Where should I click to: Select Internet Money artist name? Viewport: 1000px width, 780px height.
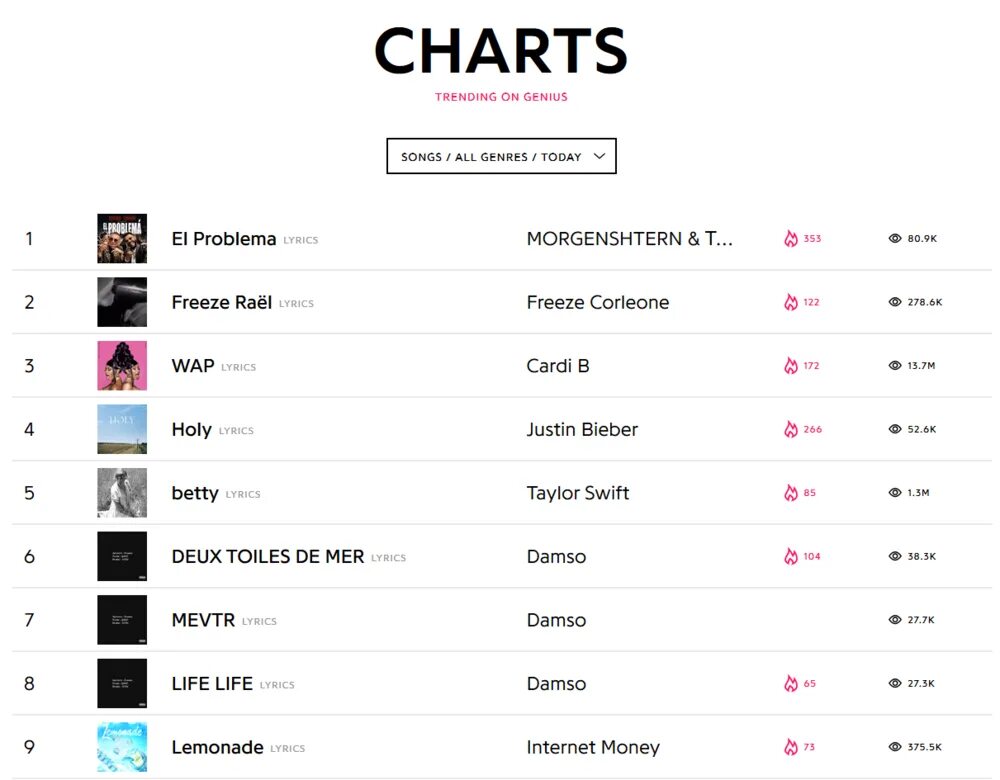[x=593, y=747]
